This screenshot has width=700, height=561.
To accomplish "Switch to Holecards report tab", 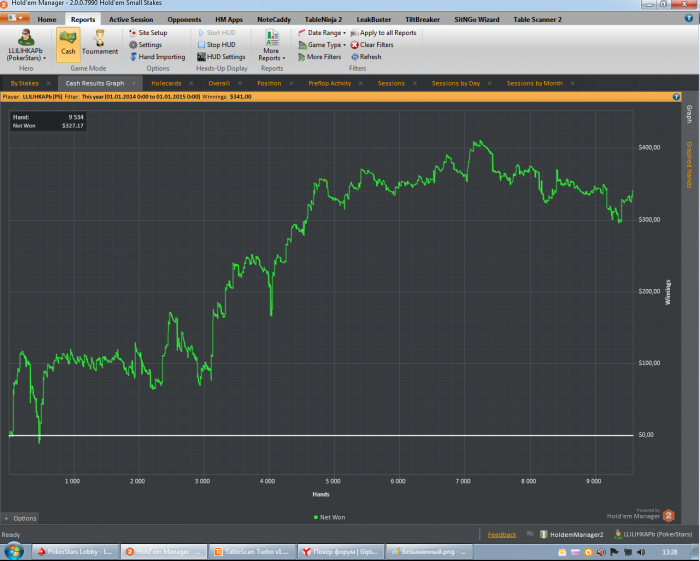I will 166,83.
